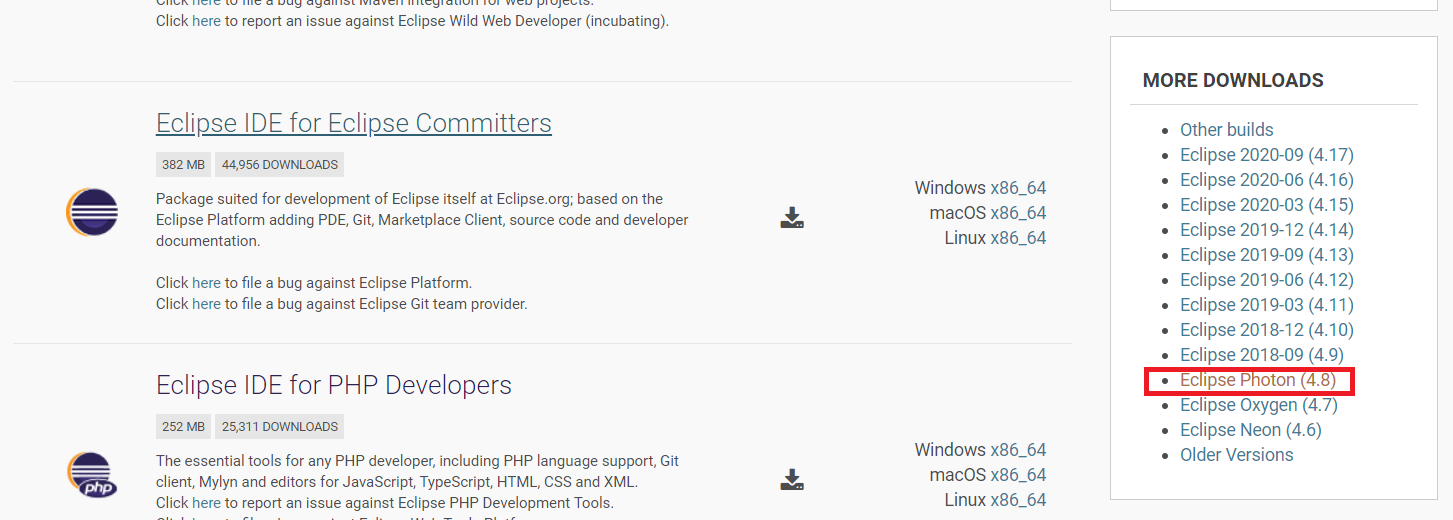1453x520 pixels.
Task: Open Eclipse 2019-03 (4.11) downloads
Action: pyautogui.click(x=1267, y=305)
